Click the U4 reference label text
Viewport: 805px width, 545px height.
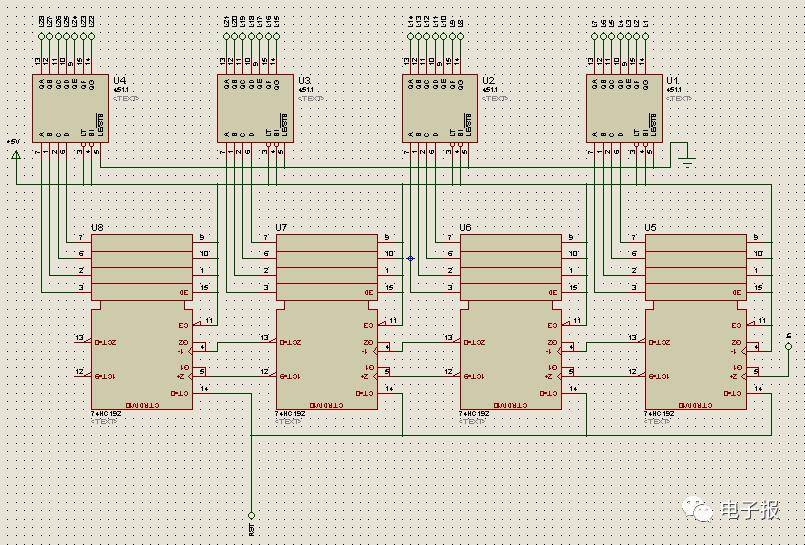pos(120,79)
